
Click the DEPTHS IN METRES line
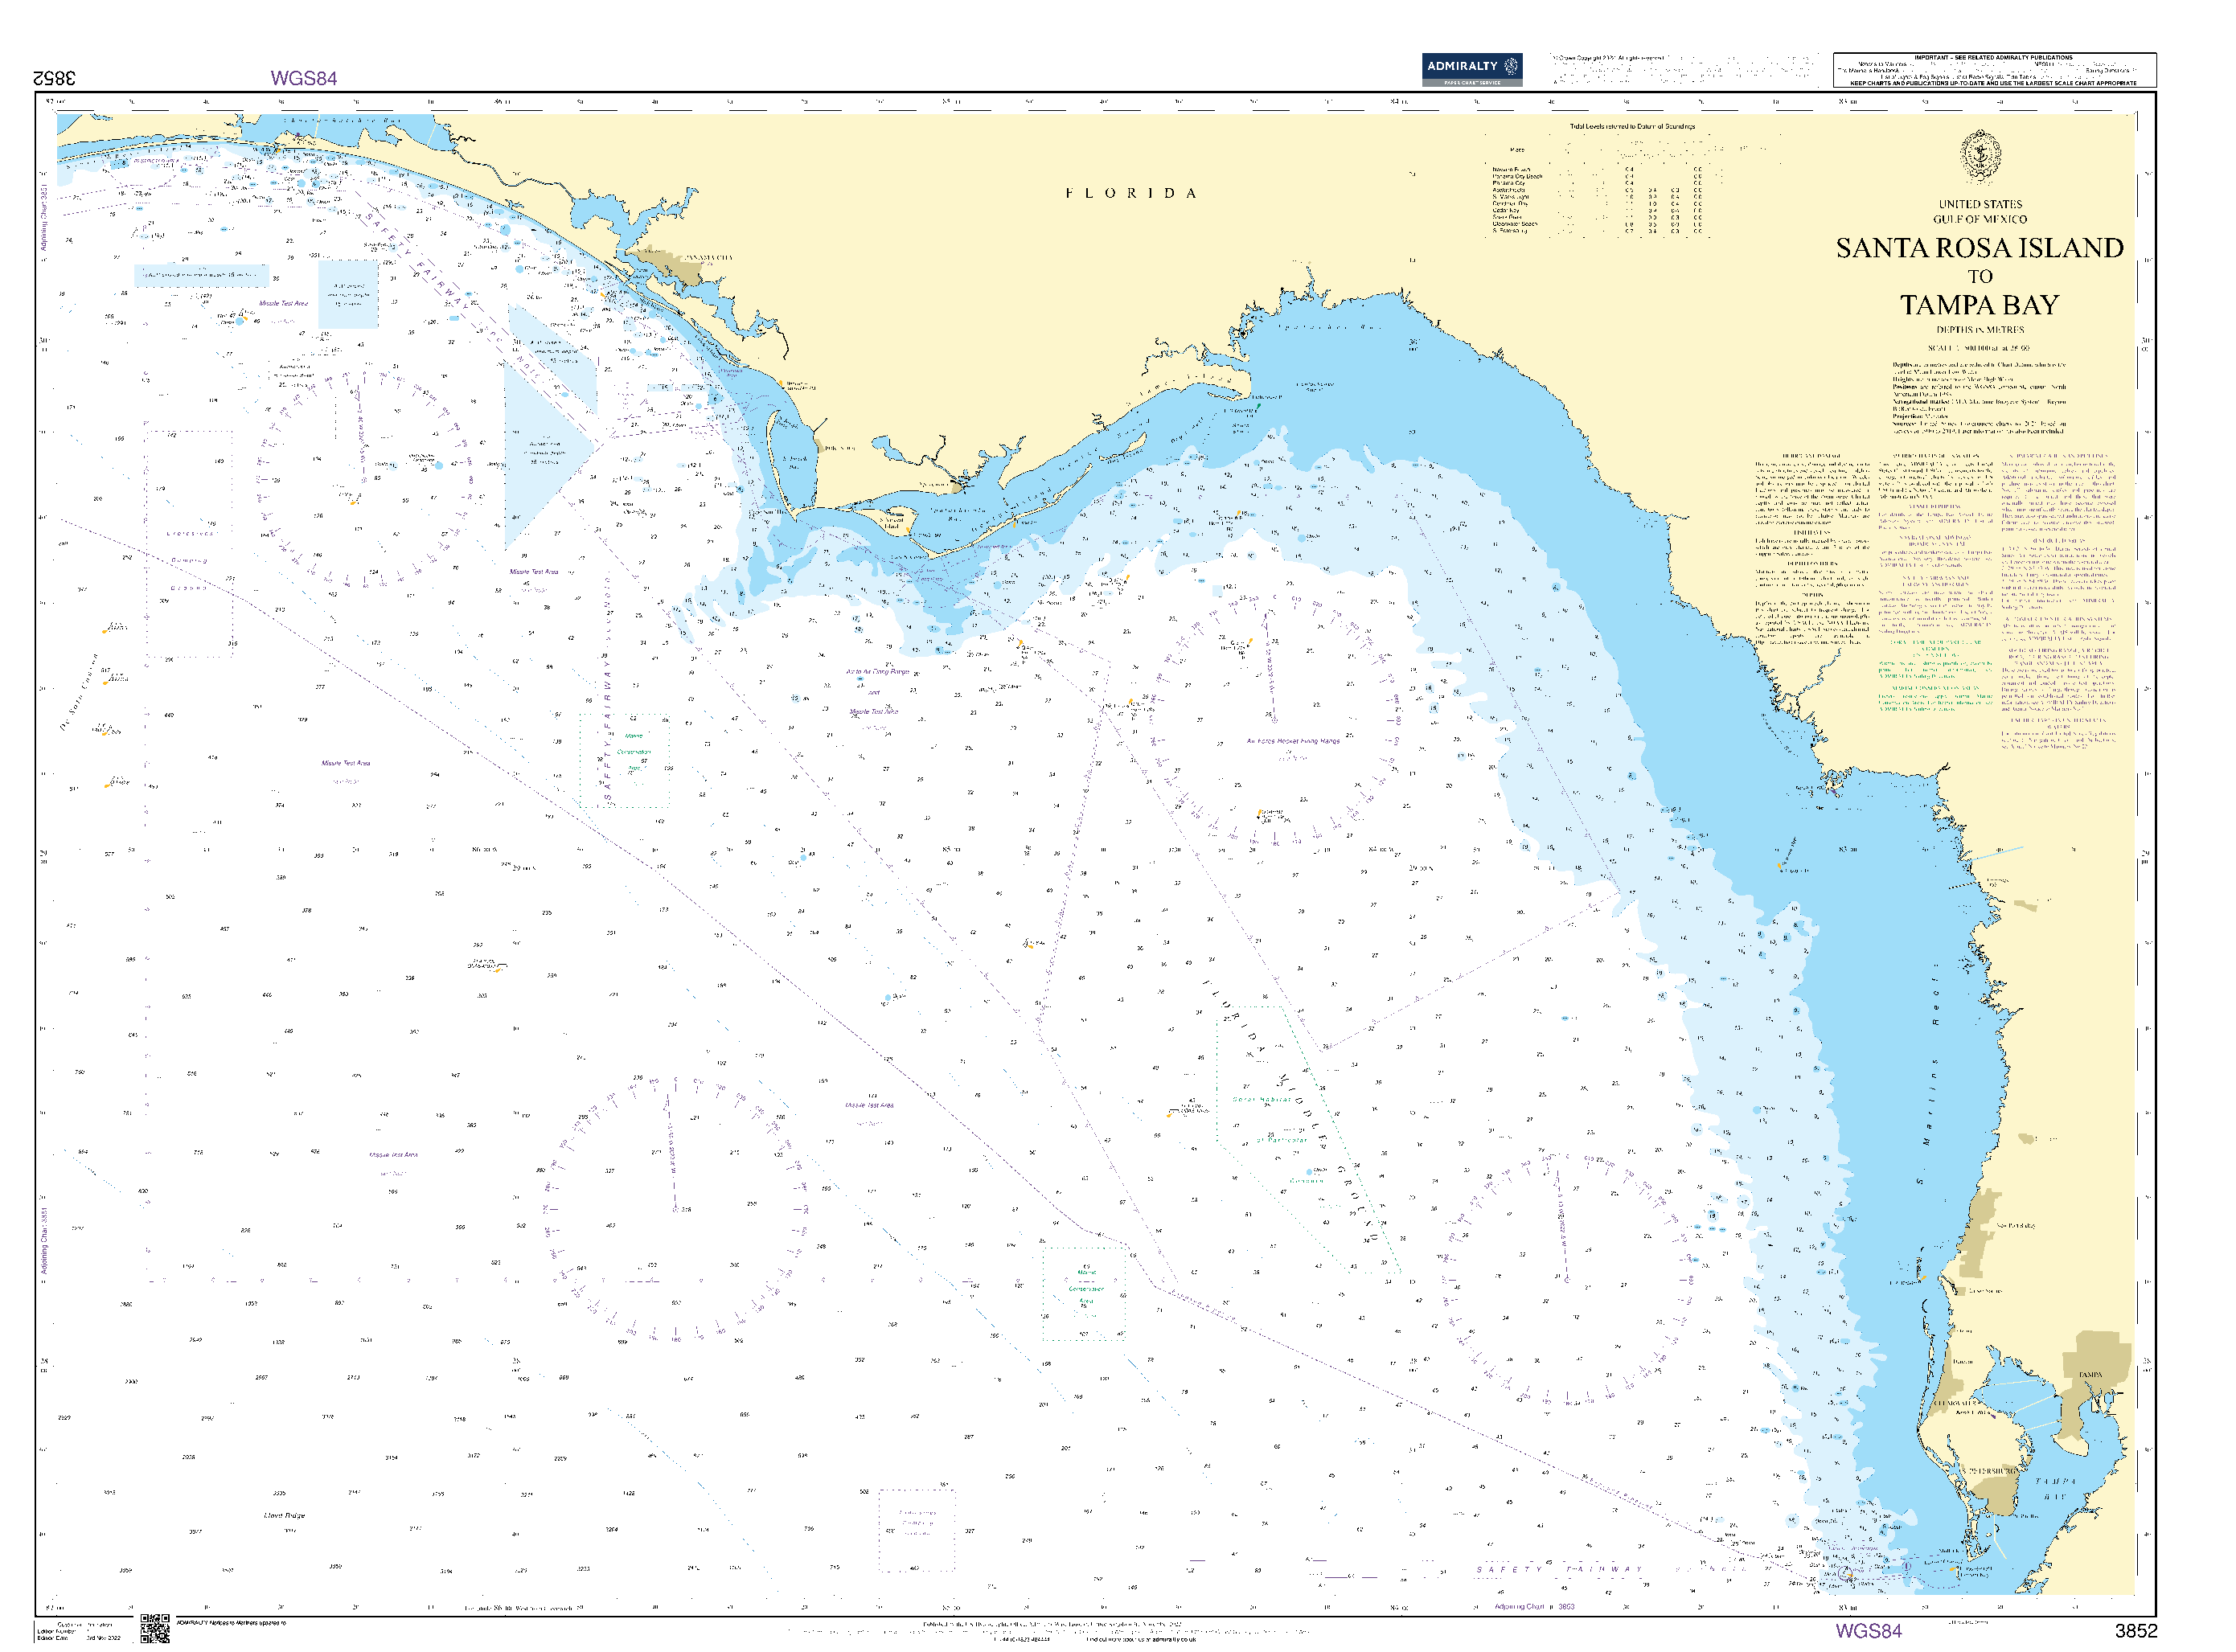(x=1980, y=330)
